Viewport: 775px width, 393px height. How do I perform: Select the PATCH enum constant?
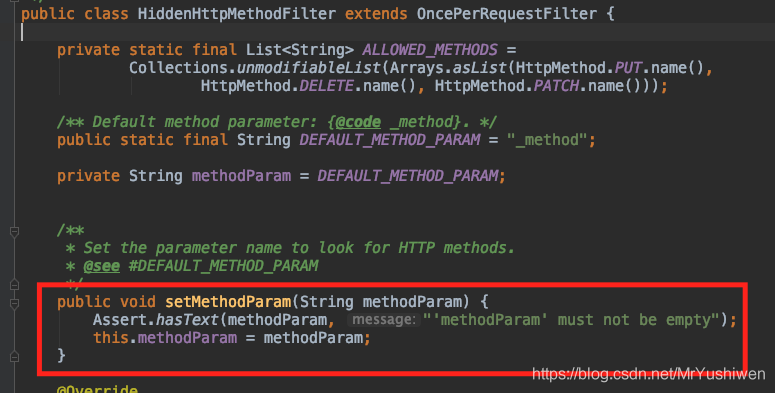point(556,86)
